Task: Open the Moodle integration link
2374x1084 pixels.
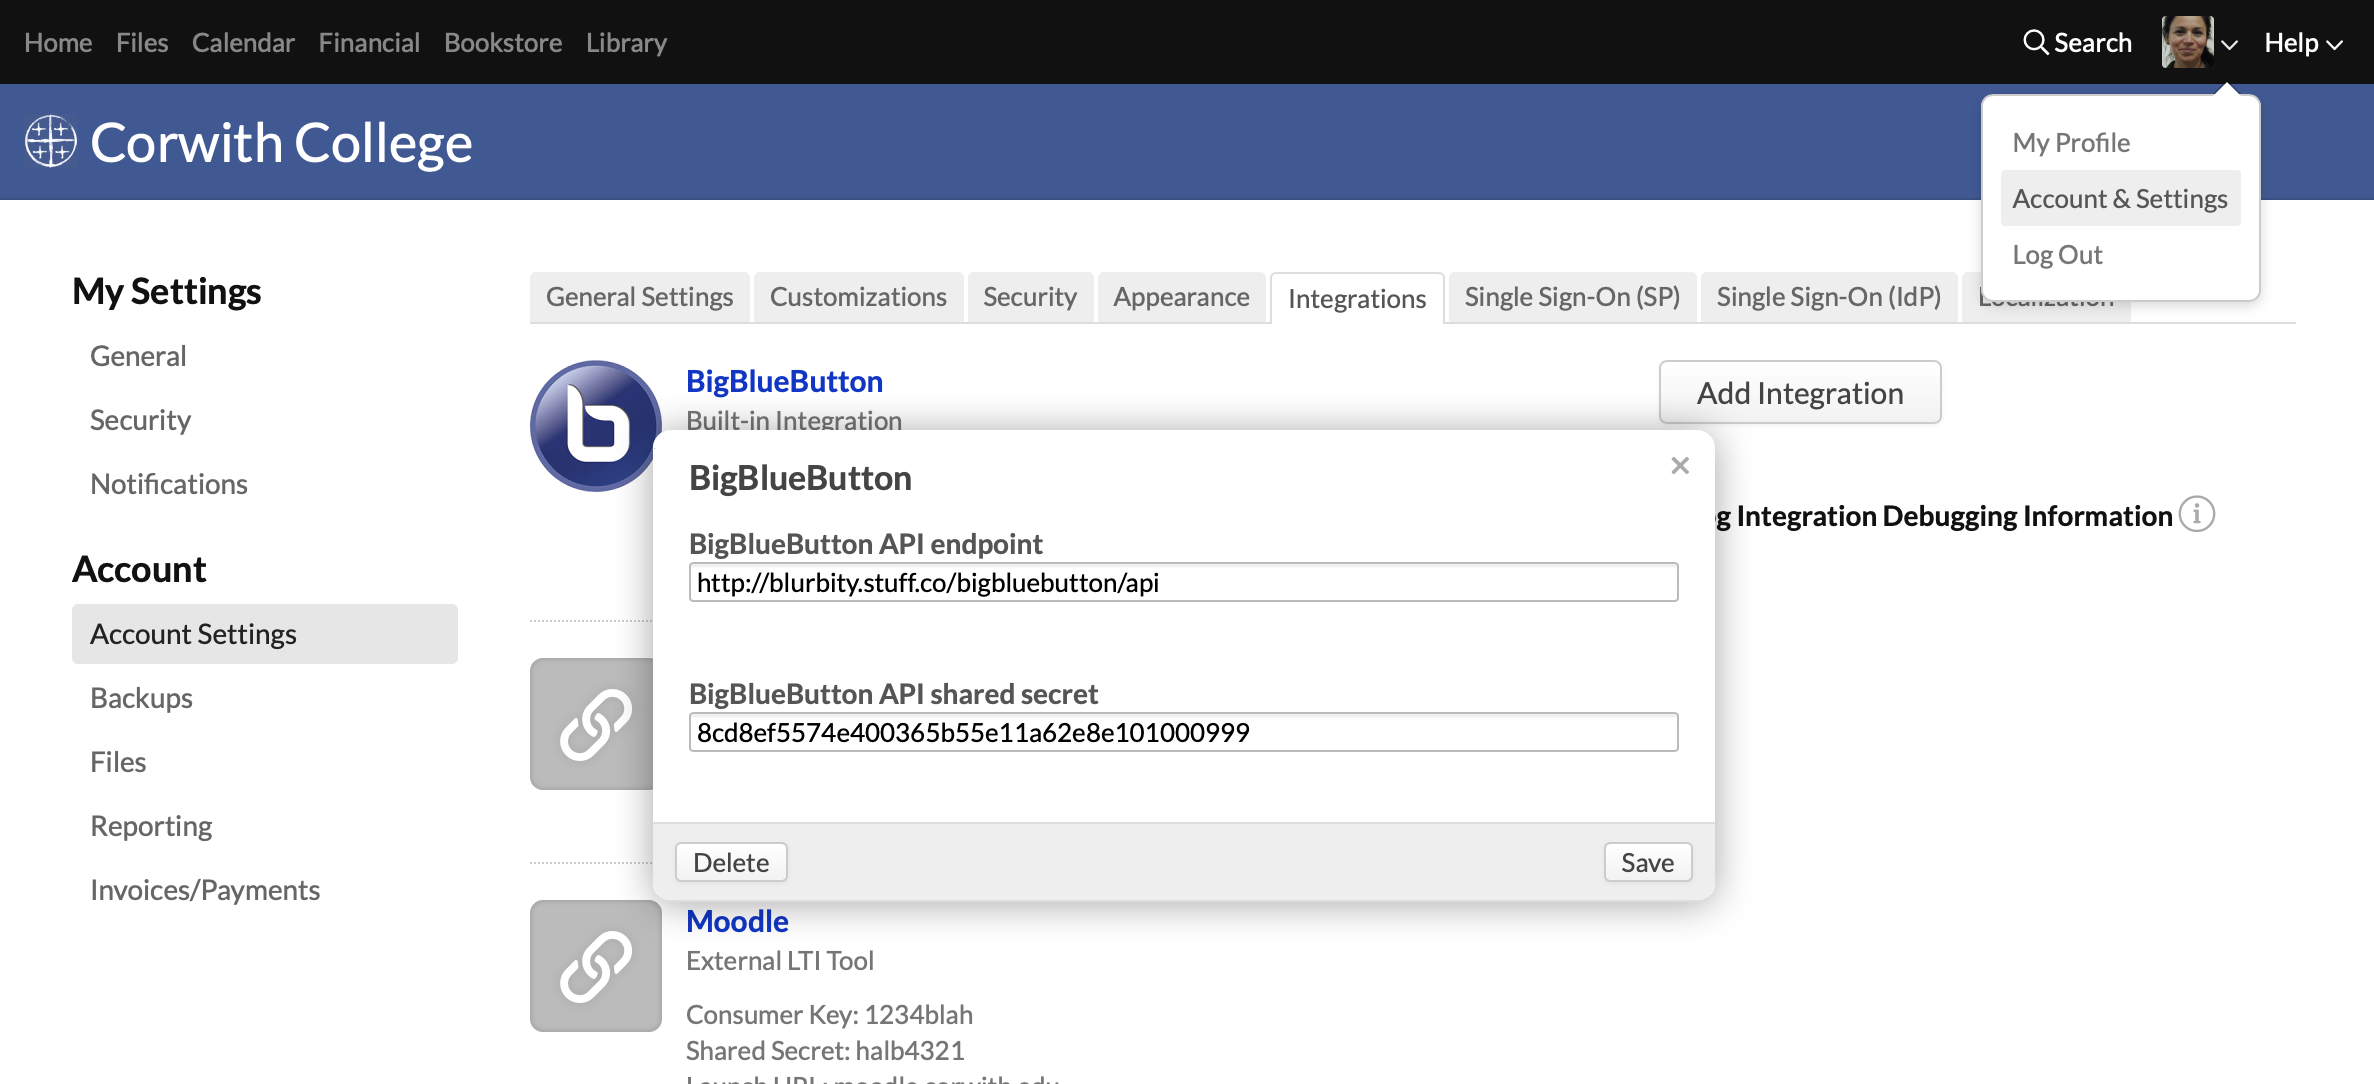Action: tap(737, 920)
